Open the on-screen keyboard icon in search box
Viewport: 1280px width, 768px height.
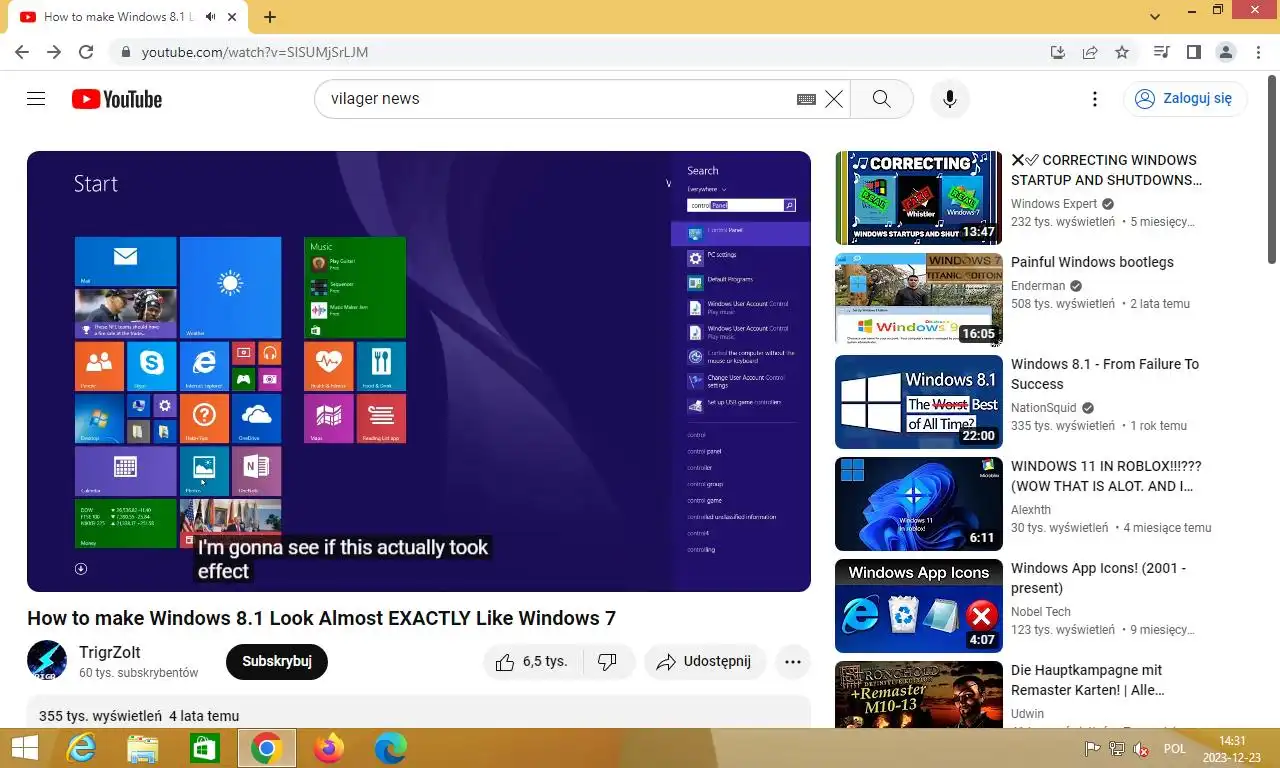pyautogui.click(x=806, y=99)
